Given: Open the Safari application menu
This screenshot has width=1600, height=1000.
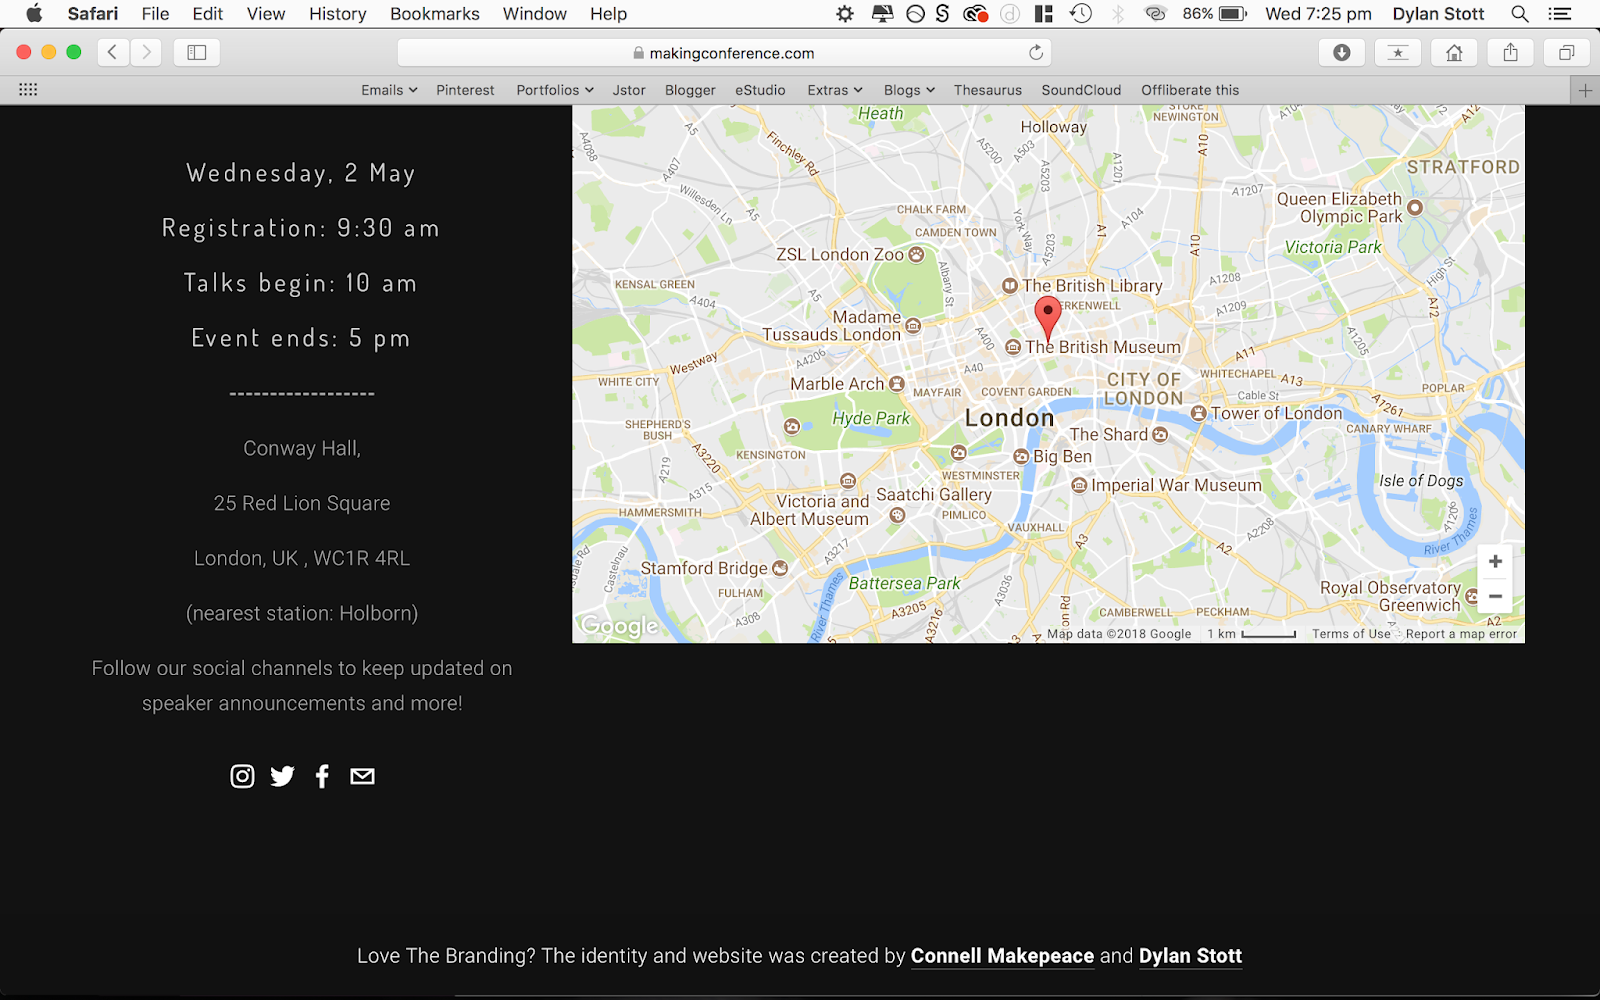Looking at the screenshot, I should 93,14.
